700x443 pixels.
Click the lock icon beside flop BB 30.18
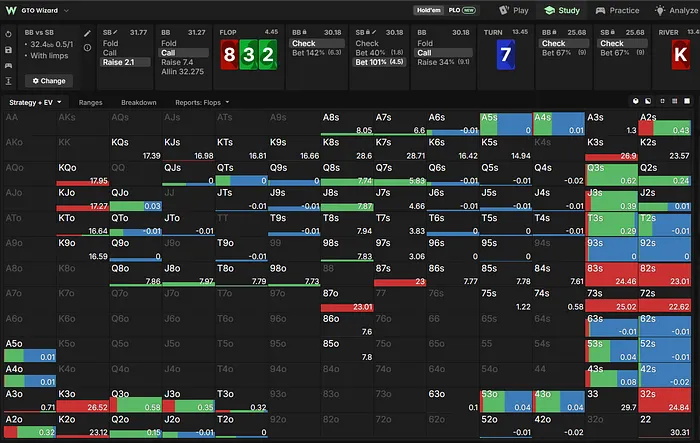[304, 32]
